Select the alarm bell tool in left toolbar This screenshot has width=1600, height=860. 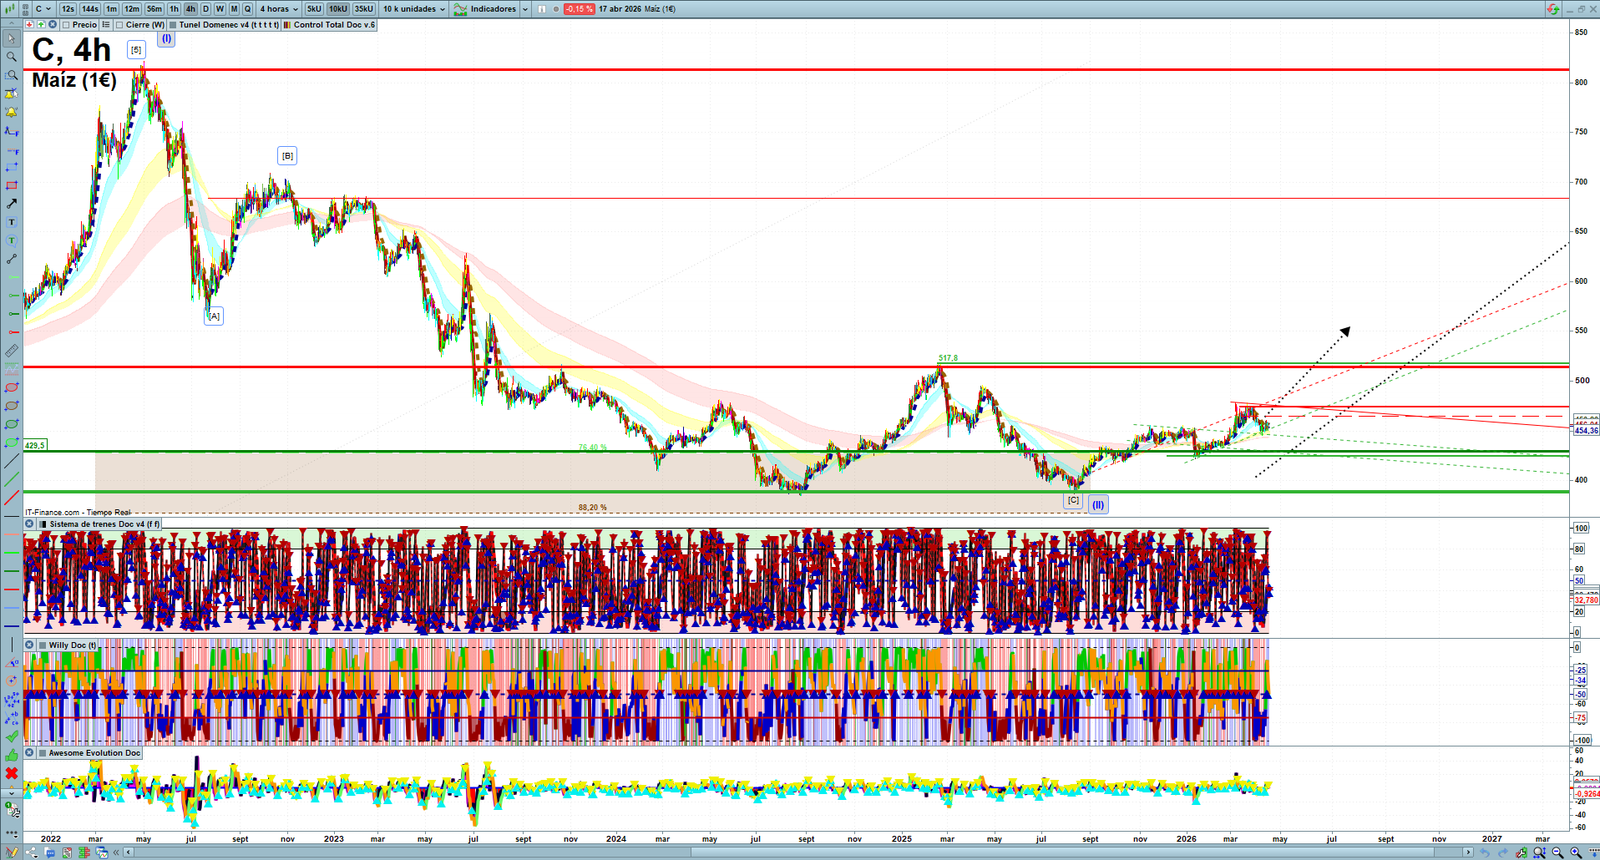(x=11, y=112)
